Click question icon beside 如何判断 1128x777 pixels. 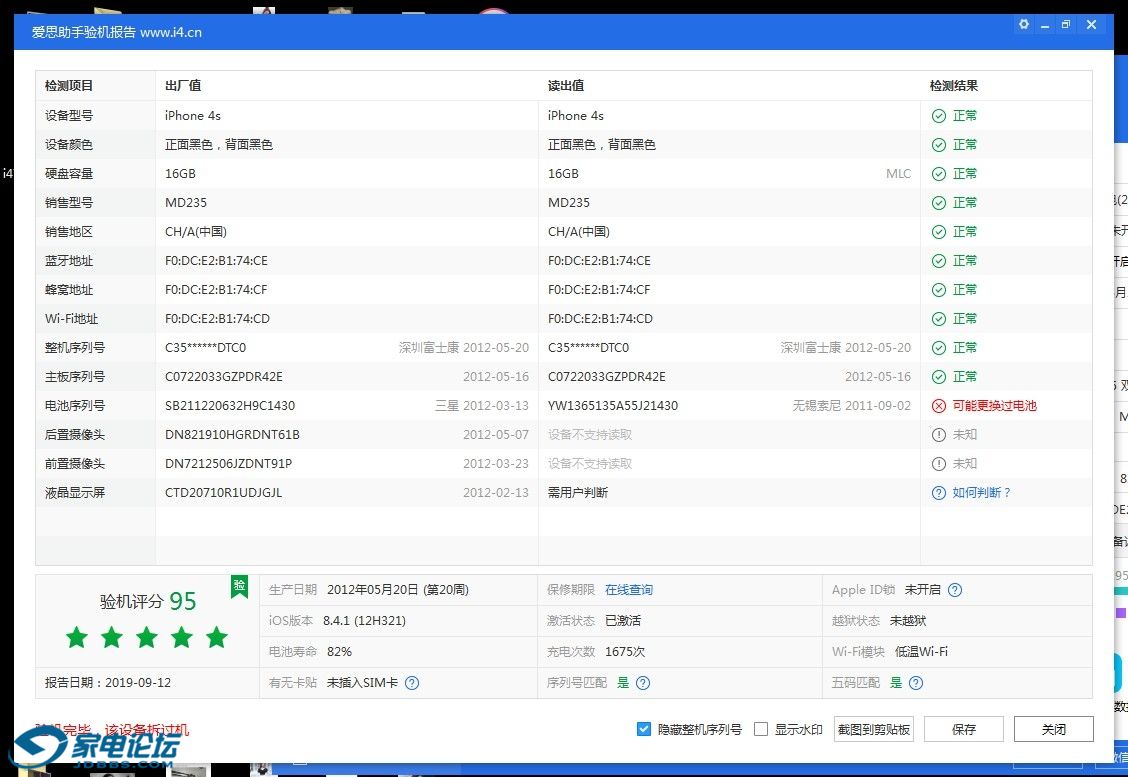(x=938, y=493)
